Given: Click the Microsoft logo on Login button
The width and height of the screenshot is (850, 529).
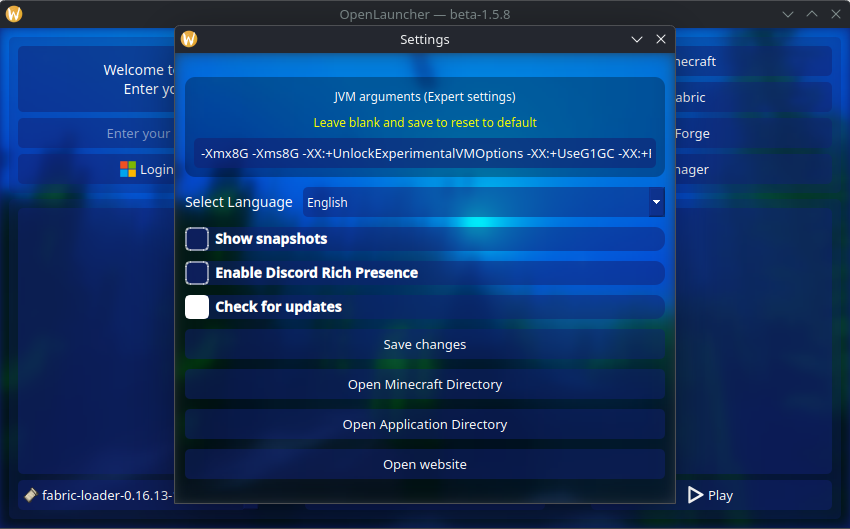Looking at the screenshot, I should (x=128, y=169).
